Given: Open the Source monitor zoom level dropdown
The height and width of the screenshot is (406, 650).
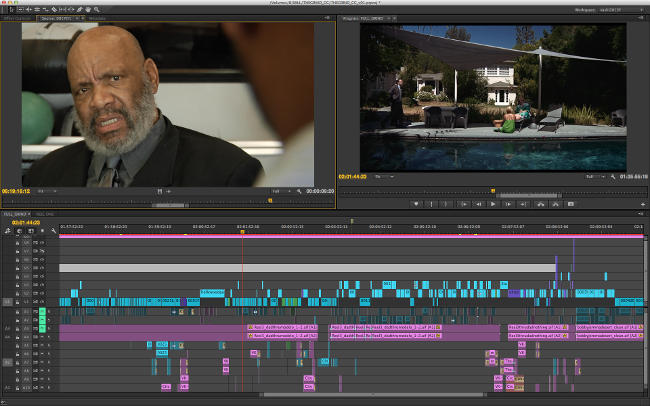Looking at the screenshot, I should click(x=47, y=191).
